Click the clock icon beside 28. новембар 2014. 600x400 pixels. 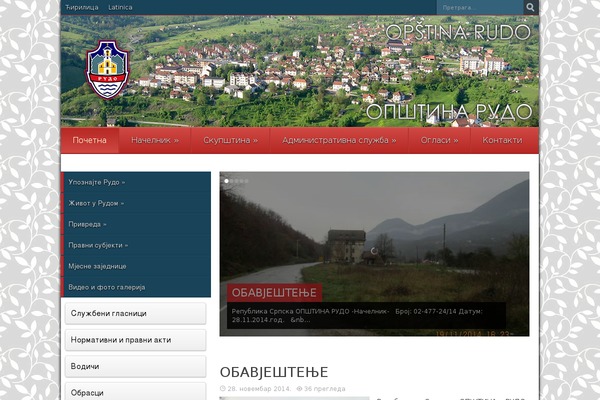pos(223,389)
